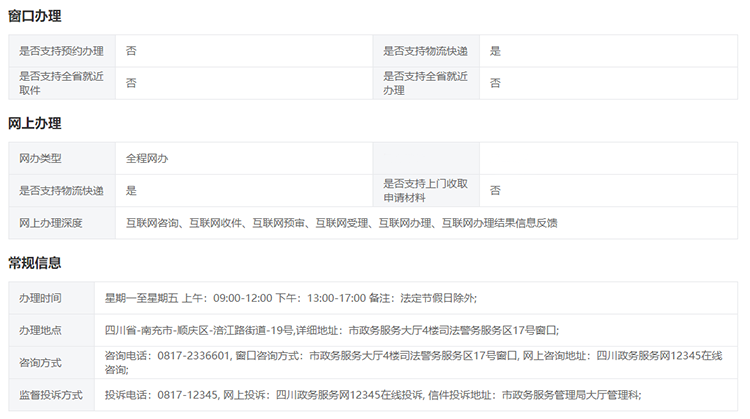Select the 是否支持预约办理 label cell
The image size is (750, 419).
61,51
